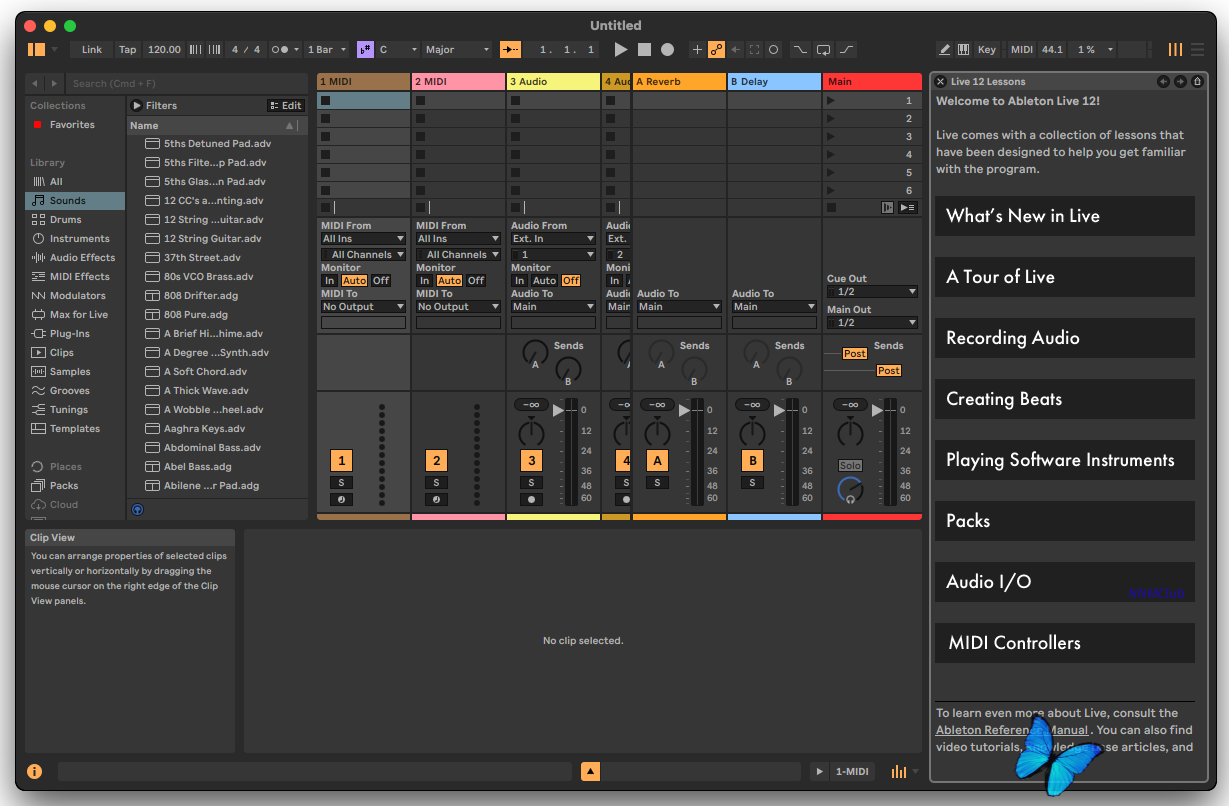Image resolution: width=1229 pixels, height=806 pixels.
Task: Toggle the computer MIDI keyboard icon
Action: (964, 49)
